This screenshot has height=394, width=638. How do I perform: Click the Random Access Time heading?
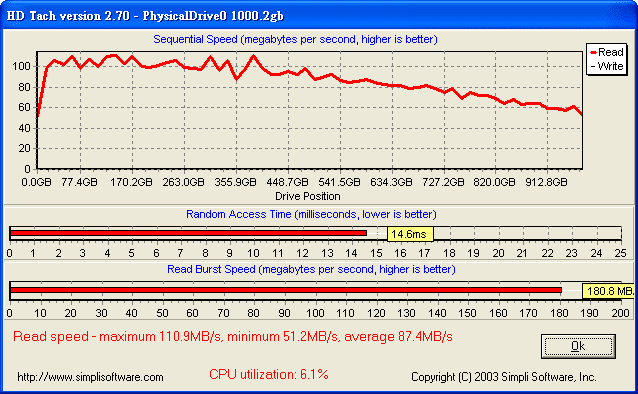311,214
